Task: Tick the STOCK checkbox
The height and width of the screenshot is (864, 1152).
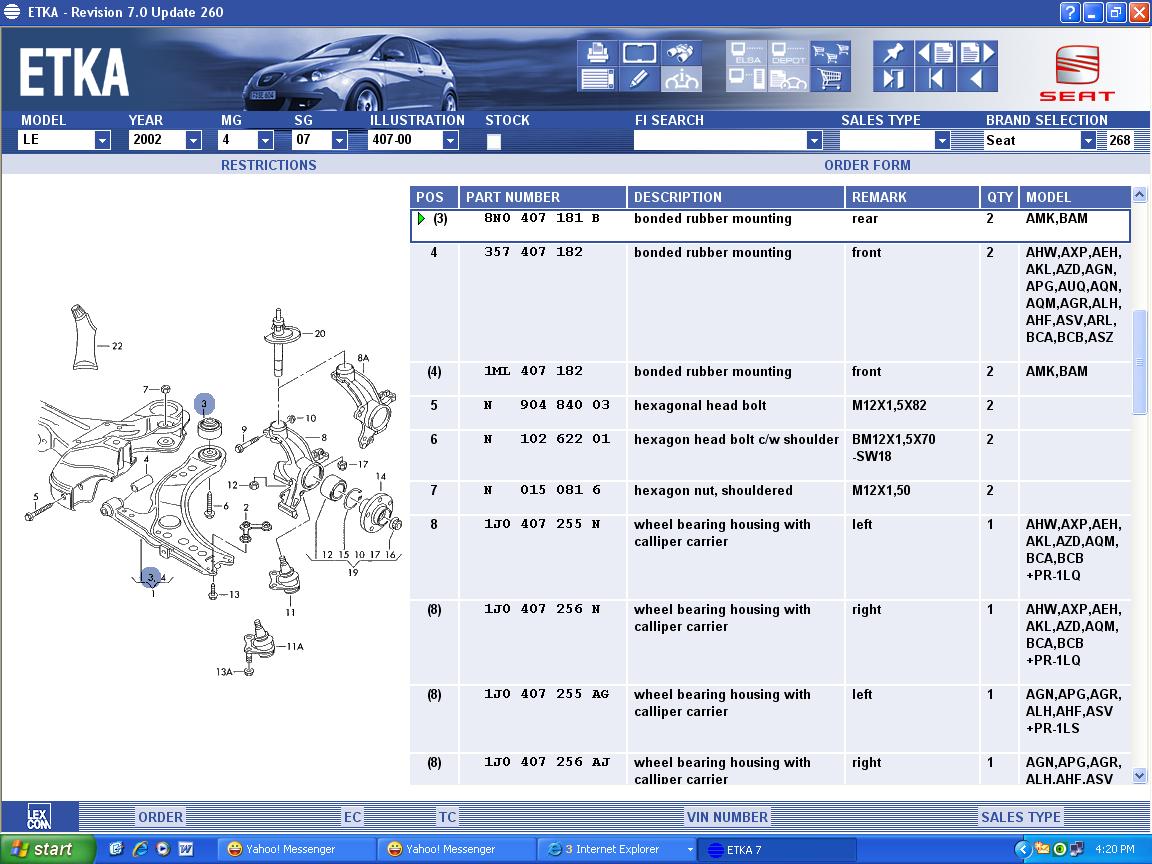Action: click(x=494, y=141)
